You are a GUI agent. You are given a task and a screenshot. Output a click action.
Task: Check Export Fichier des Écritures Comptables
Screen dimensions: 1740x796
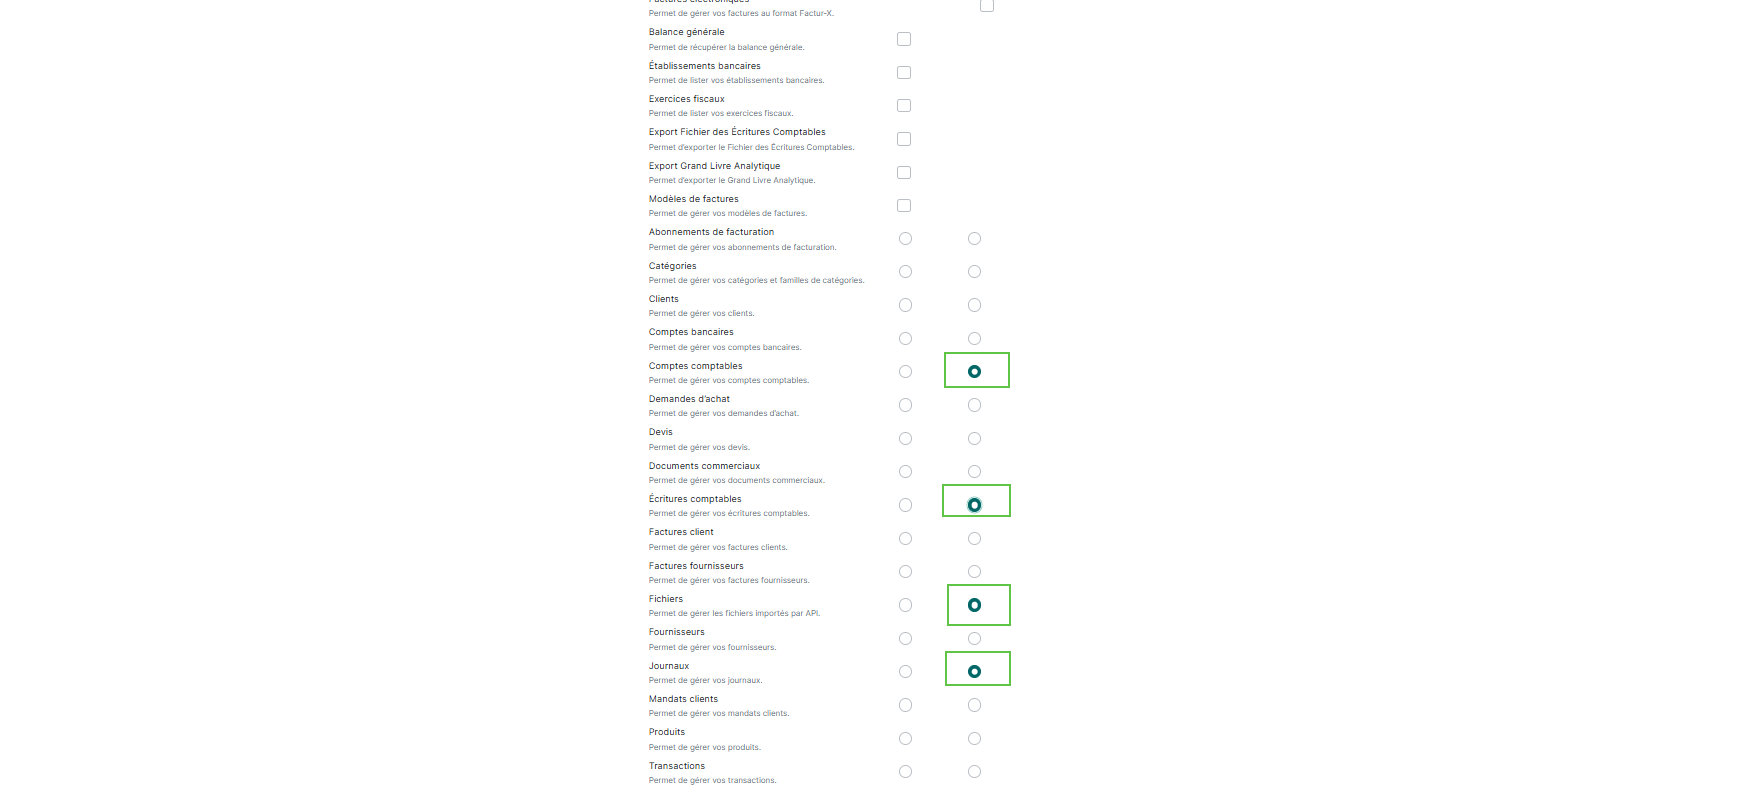click(x=904, y=139)
